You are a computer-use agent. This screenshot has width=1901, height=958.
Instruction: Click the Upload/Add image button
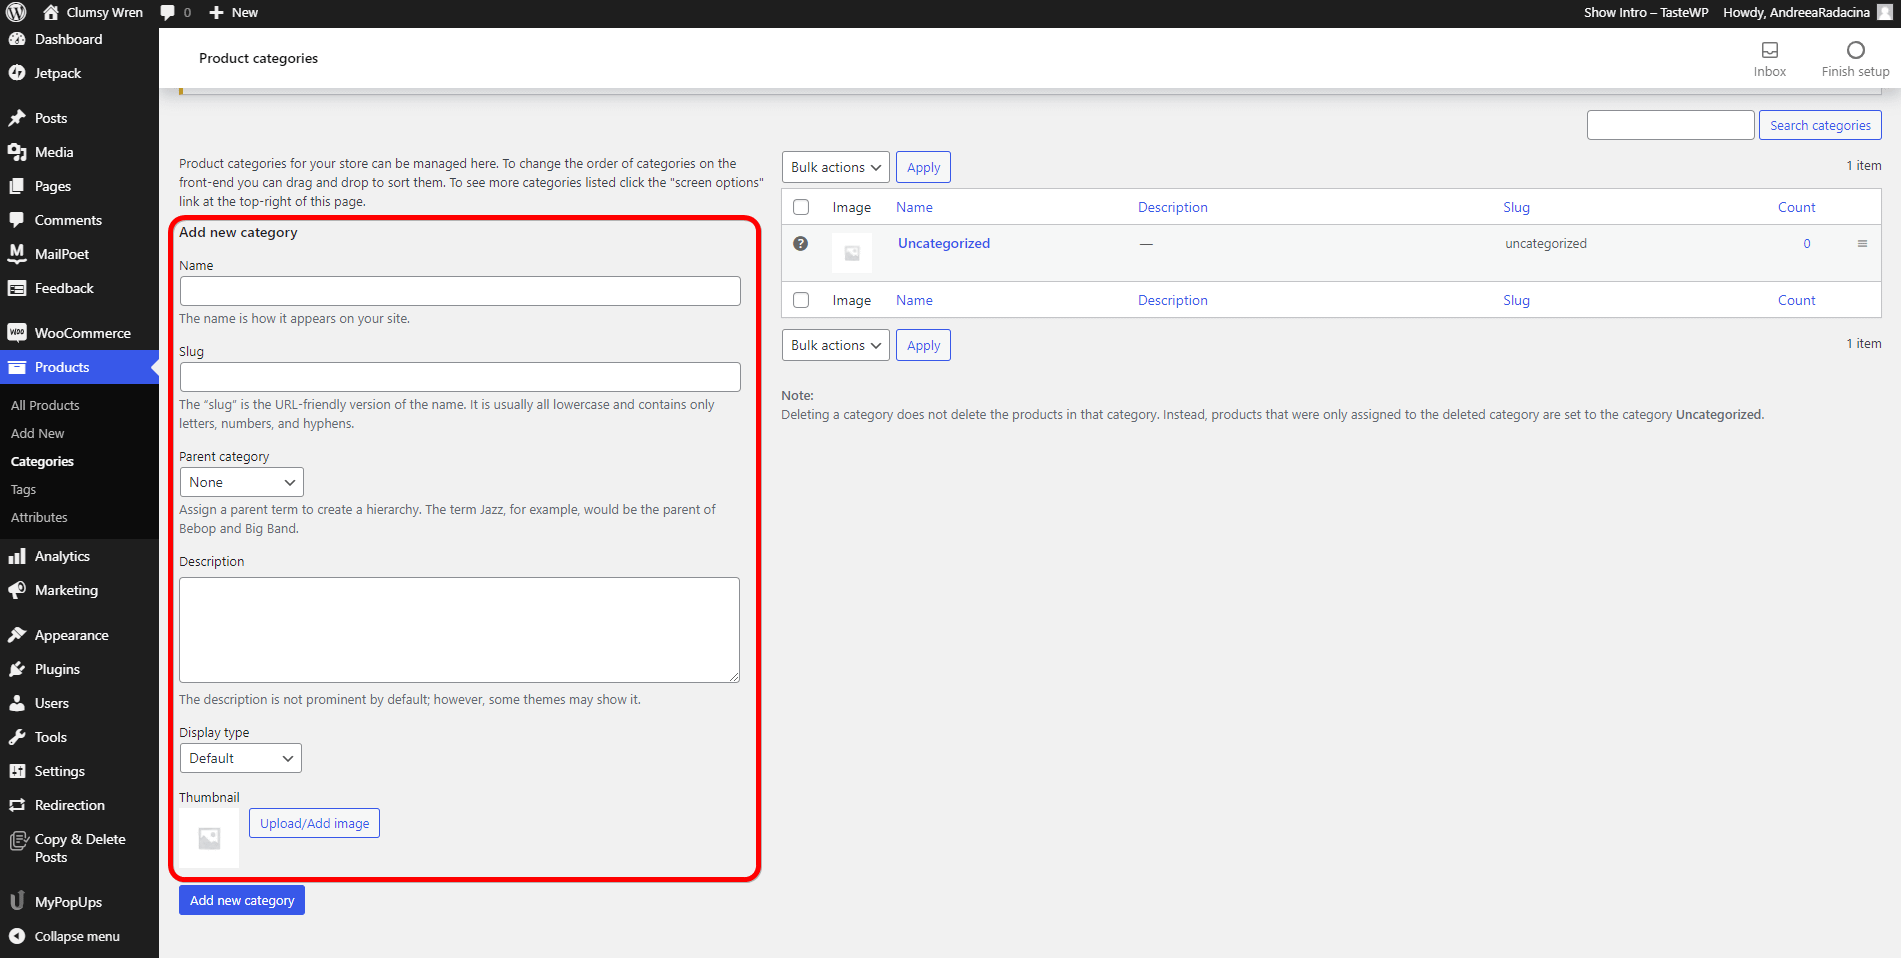314,823
